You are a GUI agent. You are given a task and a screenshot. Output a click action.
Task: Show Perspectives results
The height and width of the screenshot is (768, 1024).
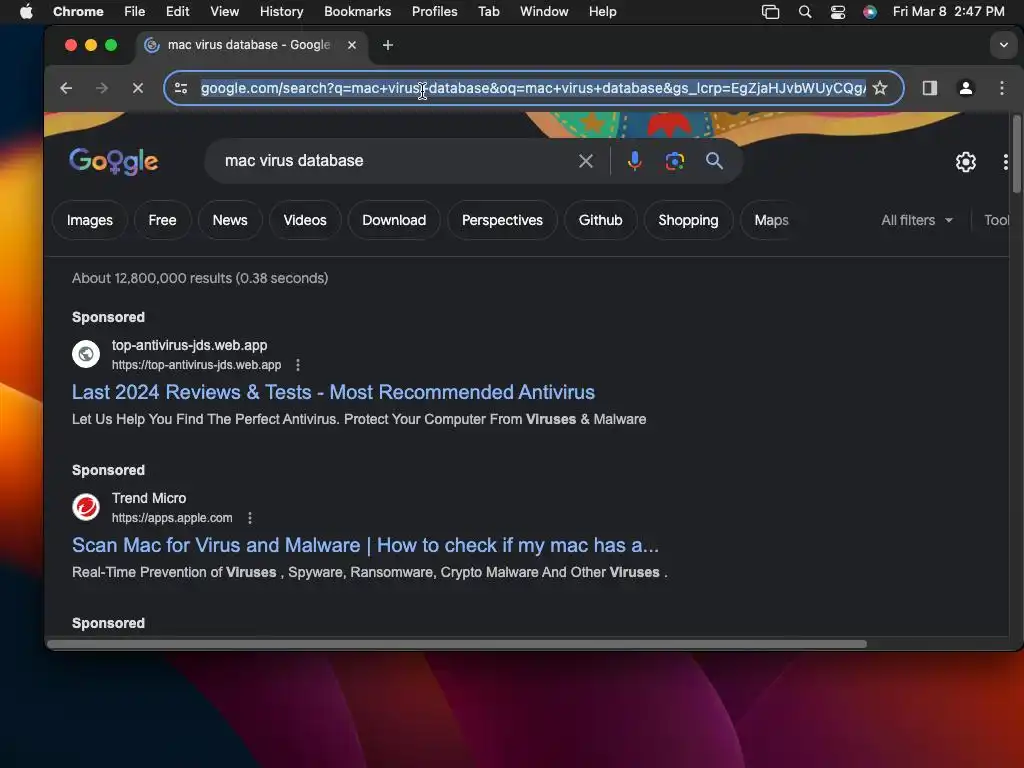click(x=502, y=220)
